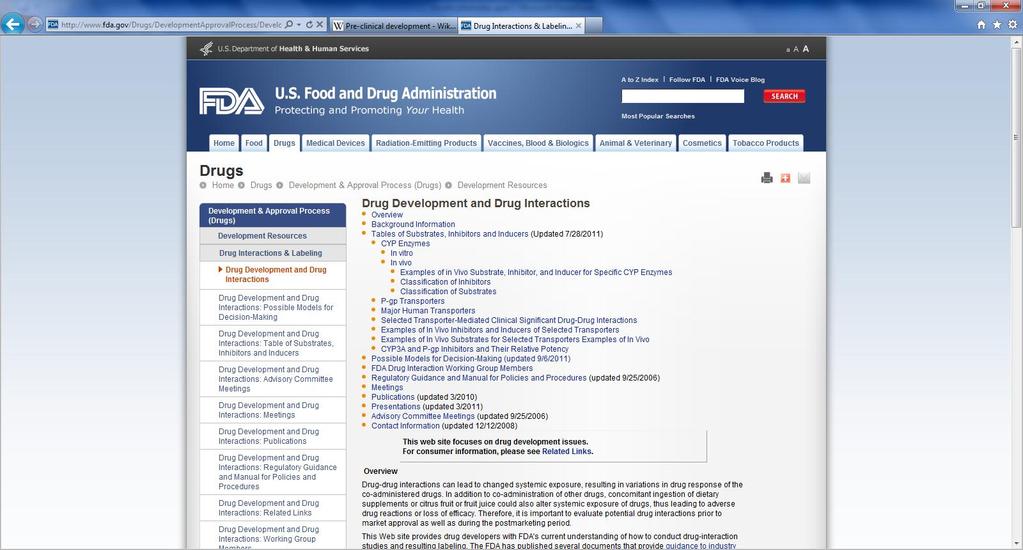The width and height of the screenshot is (1023, 550).
Task: Open the browser Tools gear icon
Action: pos(1013,25)
